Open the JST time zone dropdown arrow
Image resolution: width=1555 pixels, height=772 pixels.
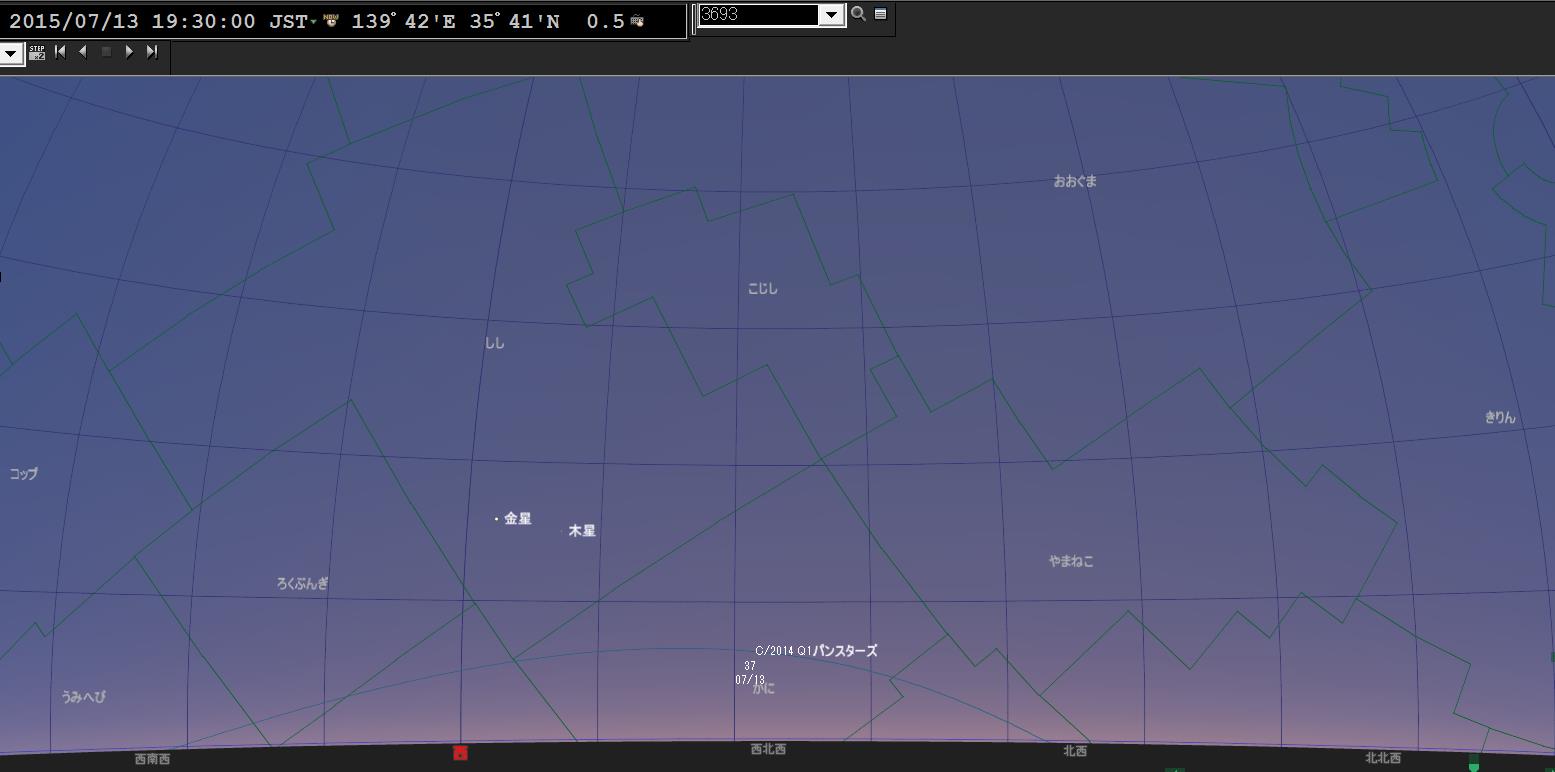314,23
